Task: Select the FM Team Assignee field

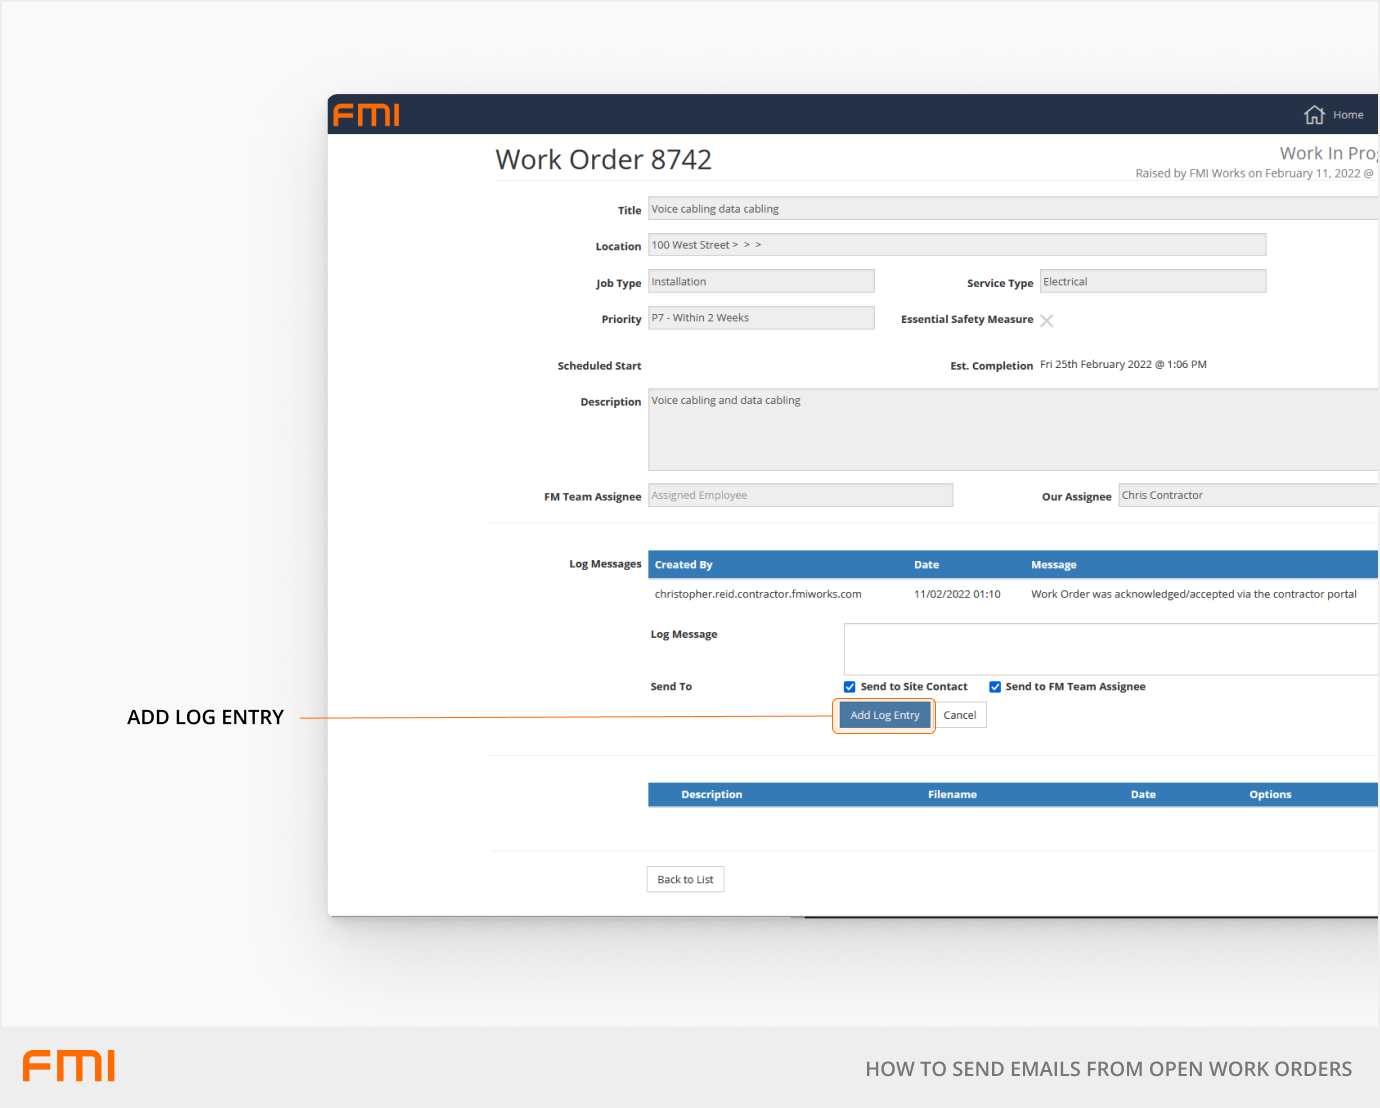Action: click(x=800, y=496)
